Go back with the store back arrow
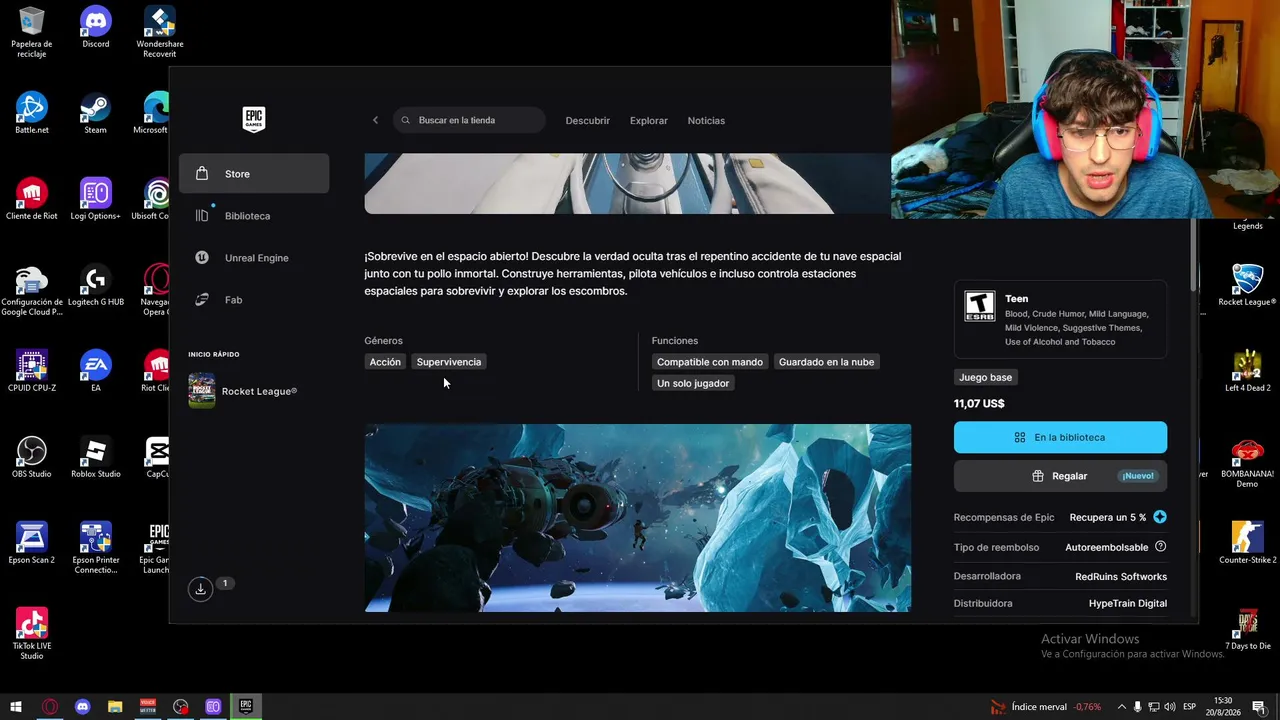 (x=376, y=120)
